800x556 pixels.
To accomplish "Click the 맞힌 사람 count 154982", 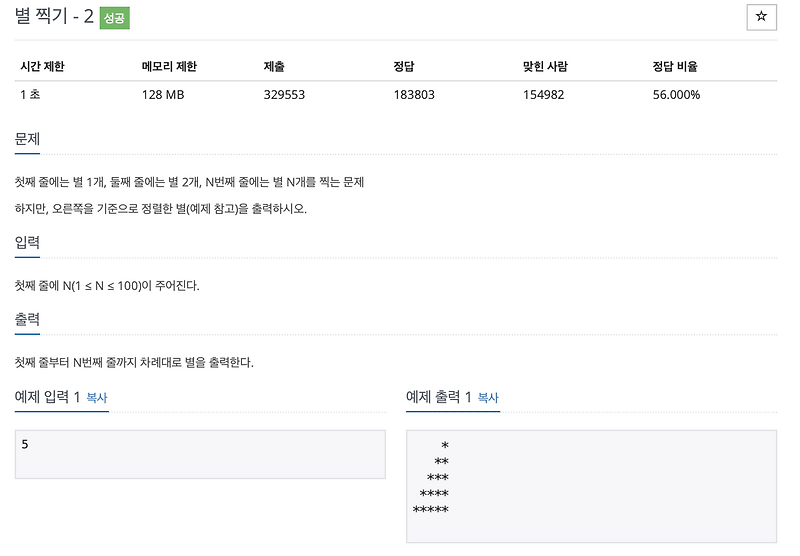I will click(543, 95).
